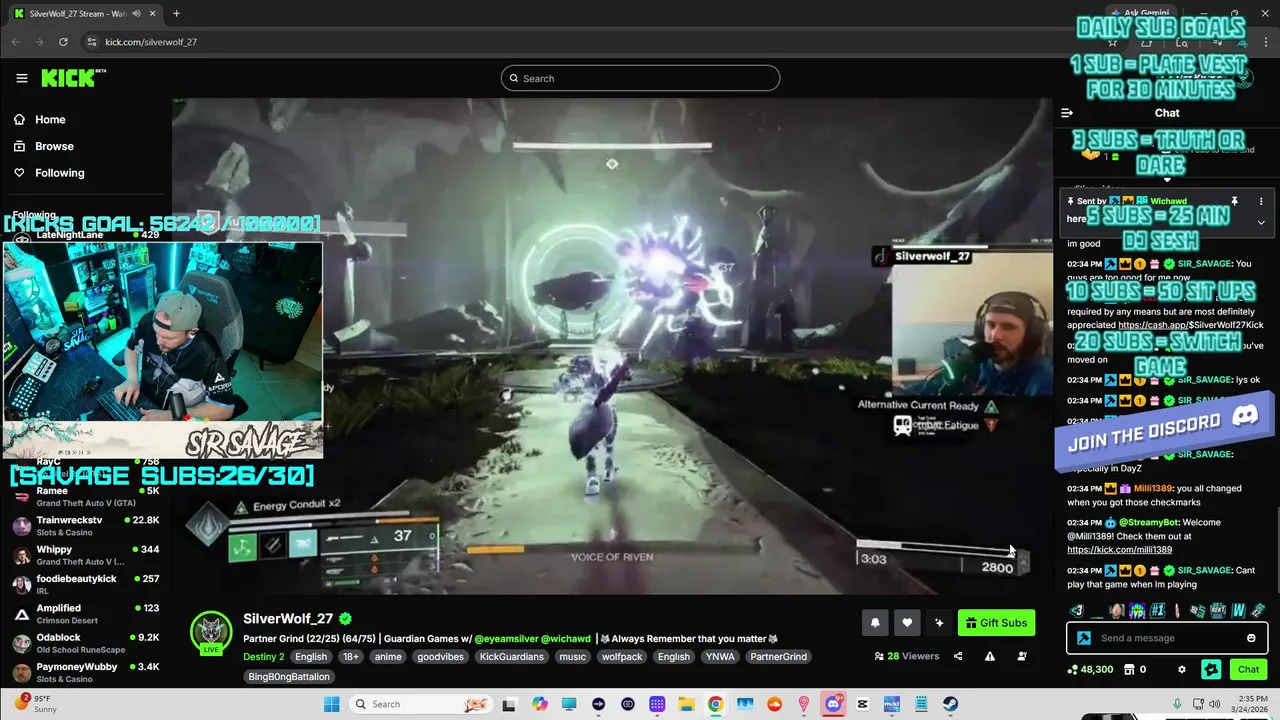
Task: Unpin the pinned chat message
Action: [x=1235, y=201]
